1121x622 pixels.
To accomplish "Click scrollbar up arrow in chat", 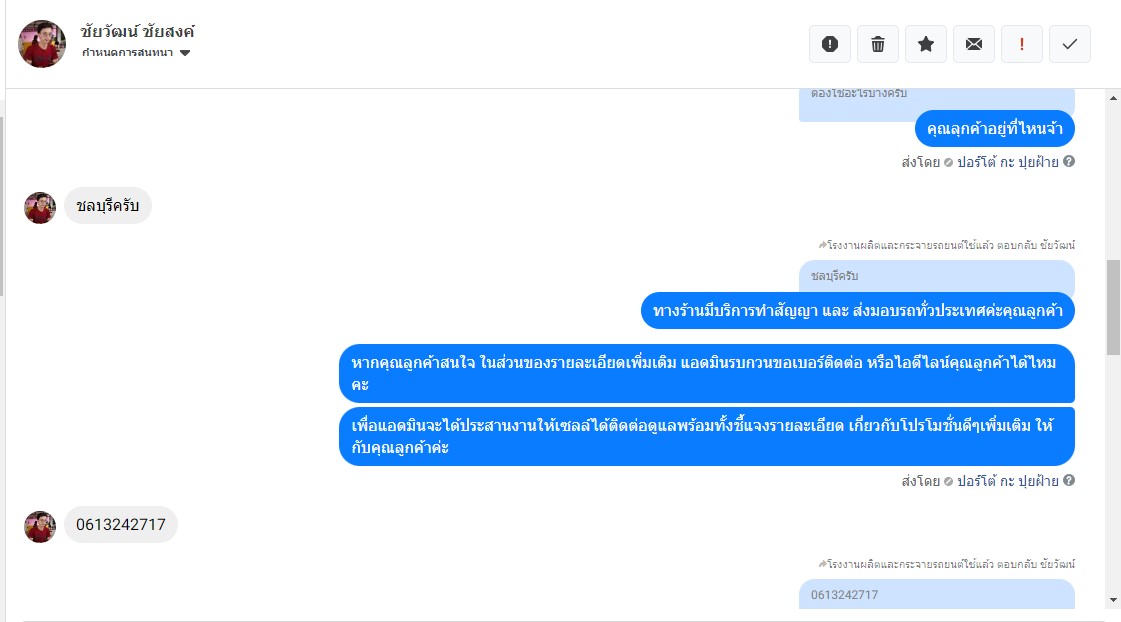I will pyautogui.click(x=1113, y=99).
